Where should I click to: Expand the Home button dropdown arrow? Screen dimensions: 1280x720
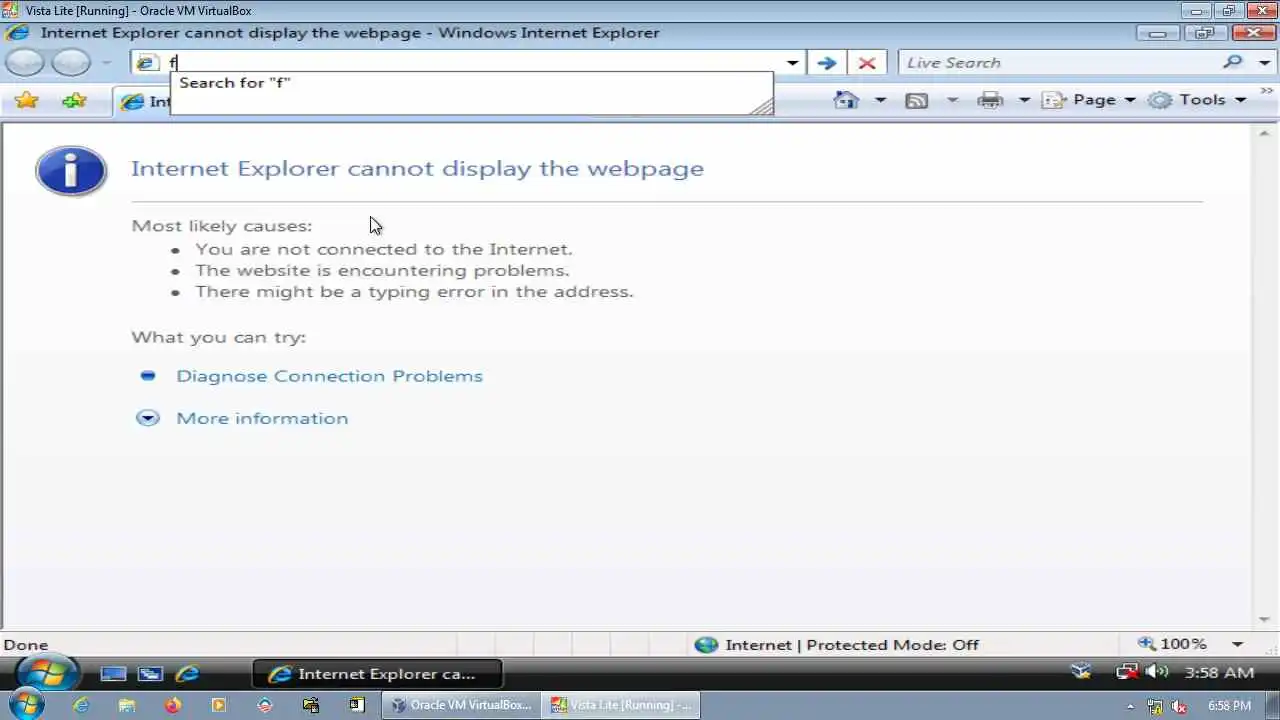[880, 100]
